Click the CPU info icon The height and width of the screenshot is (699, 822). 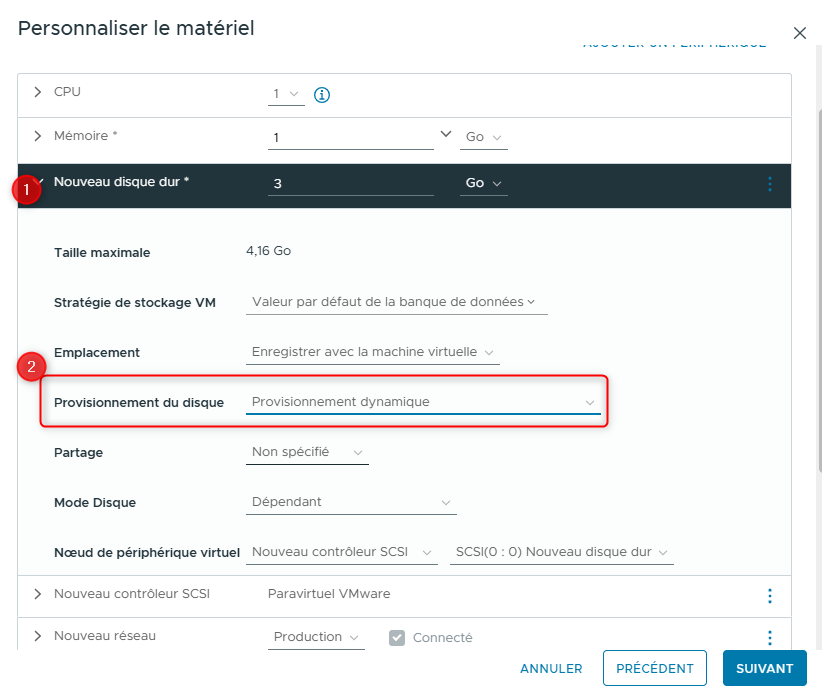(322, 95)
